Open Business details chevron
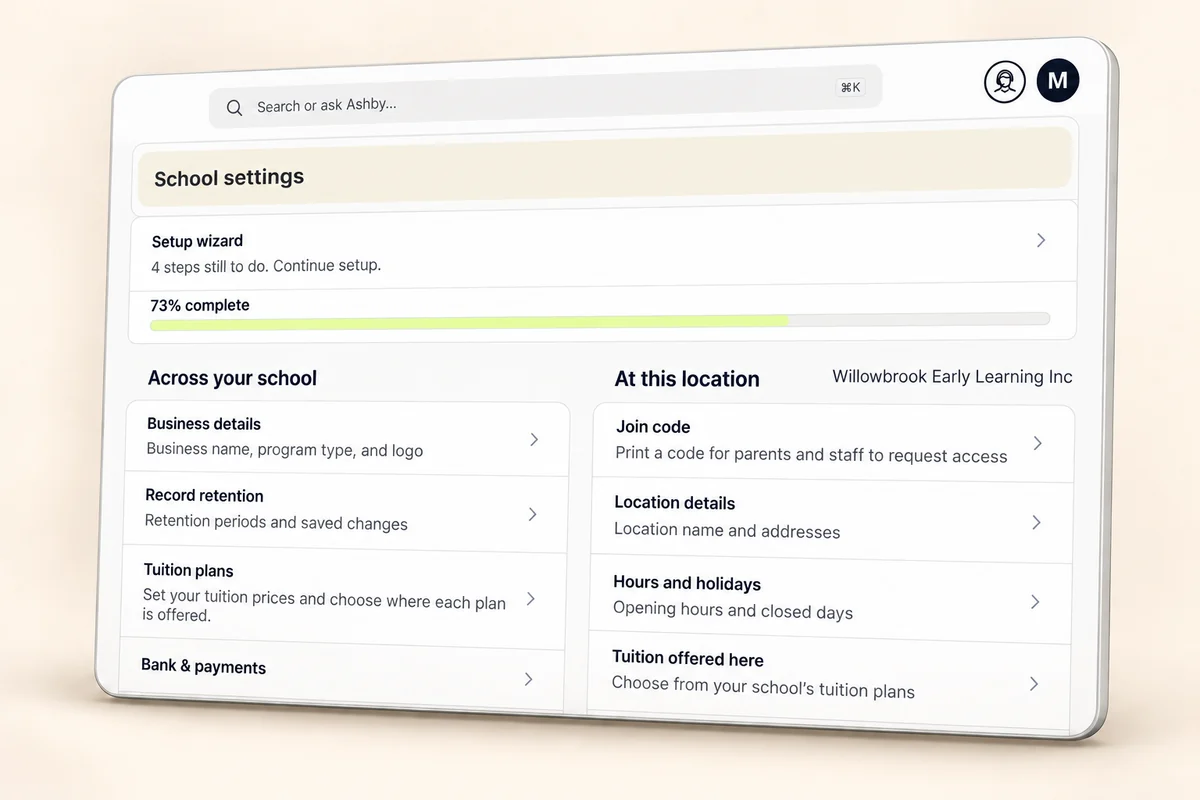 (534, 439)
